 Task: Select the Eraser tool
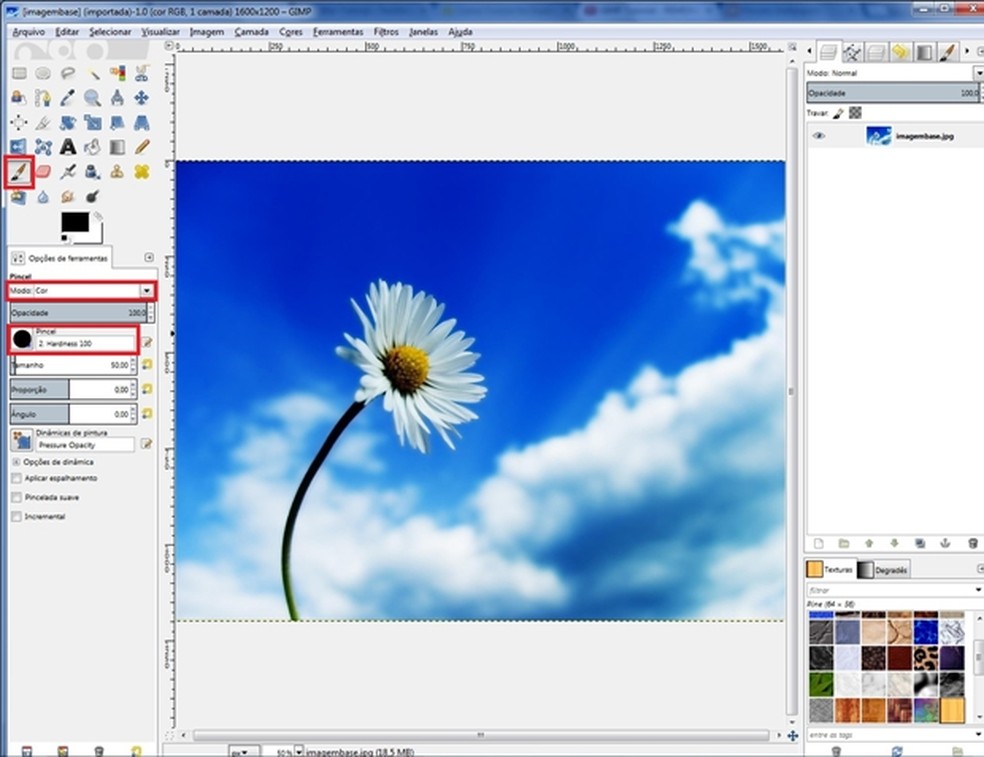pyautogui.click(x=43, y=171)
